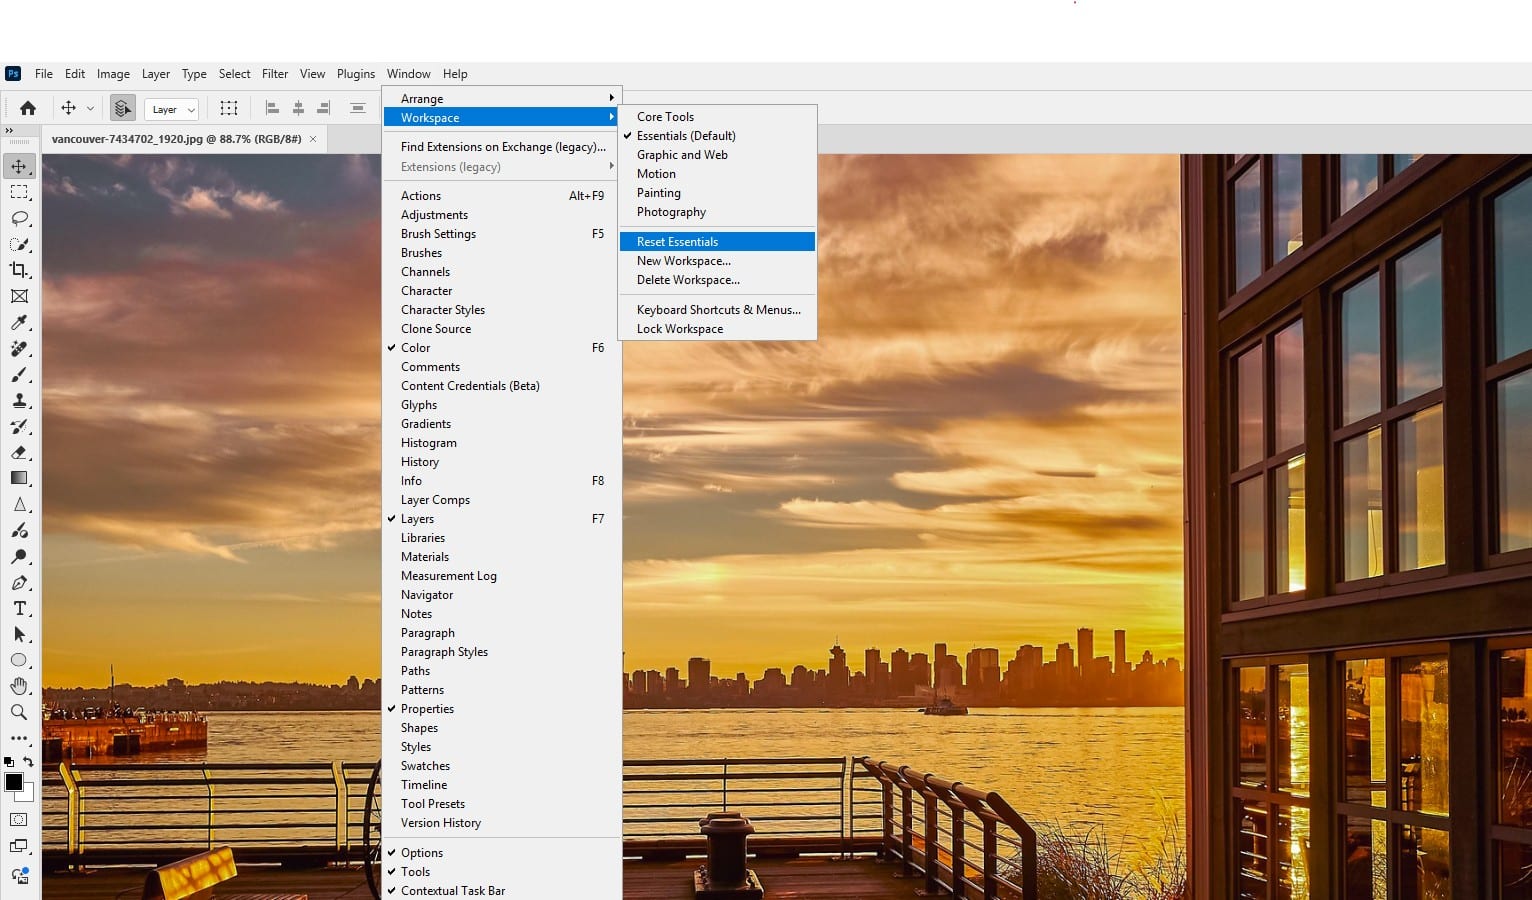Screen dimensions: 1532x900
Task: Click the Home icon in options bar
Action: [x=28, y=108]
